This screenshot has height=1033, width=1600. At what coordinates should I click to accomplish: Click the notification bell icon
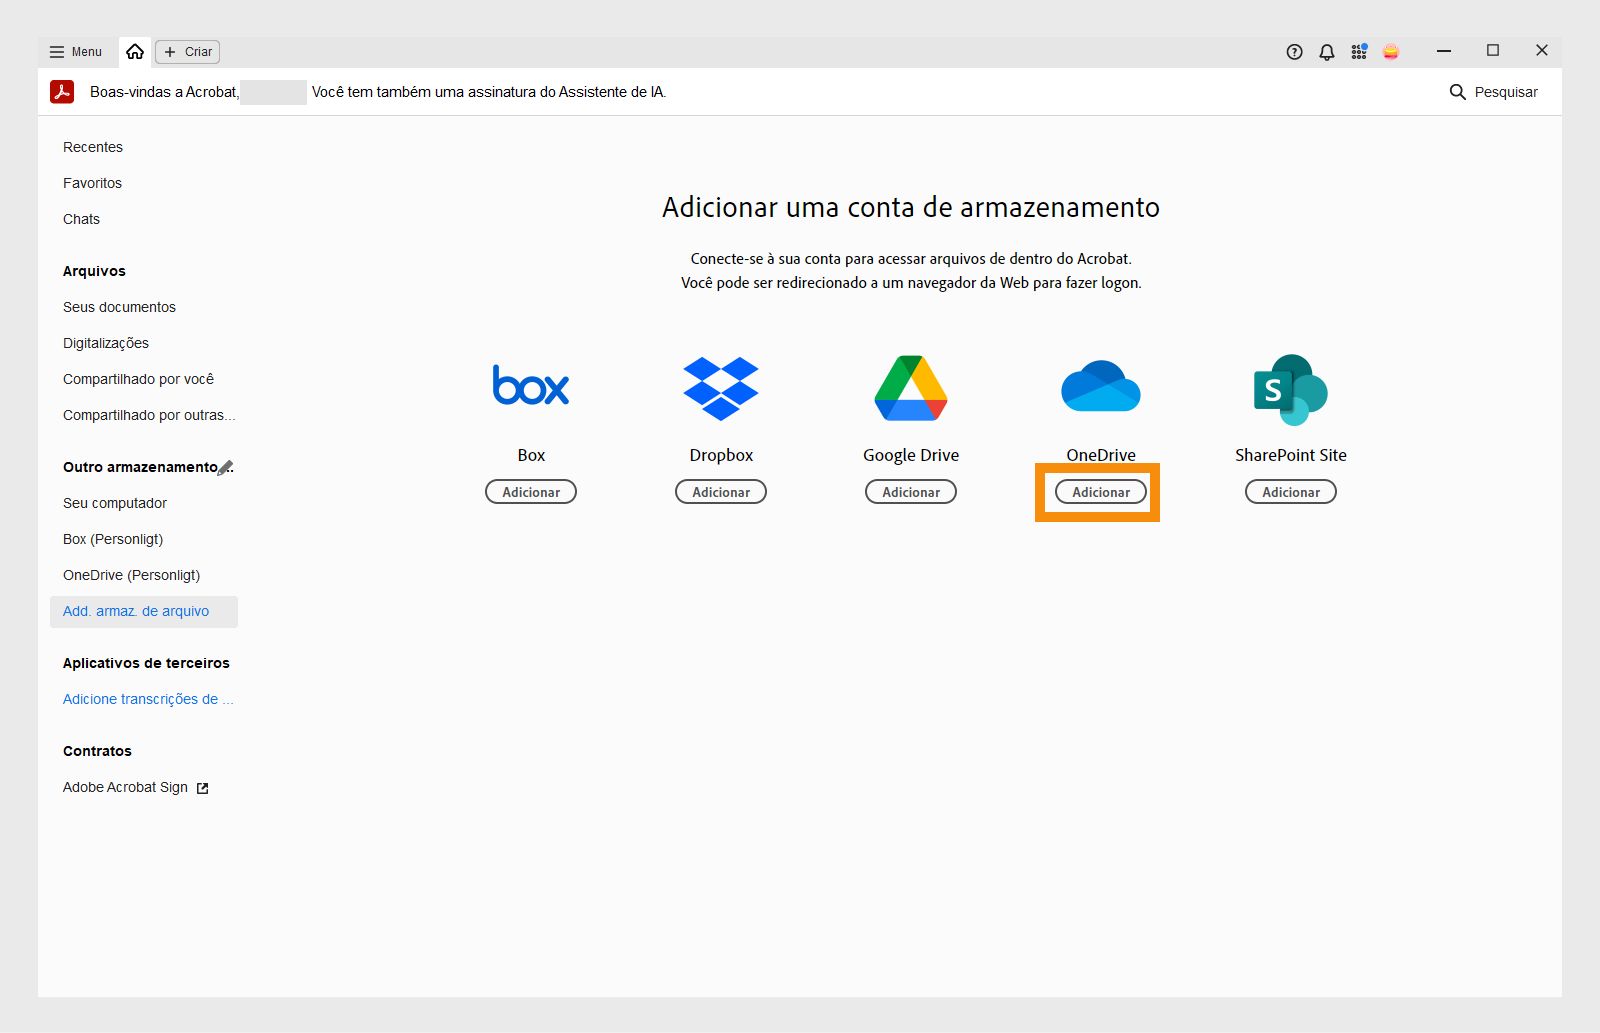point(1327,51)
